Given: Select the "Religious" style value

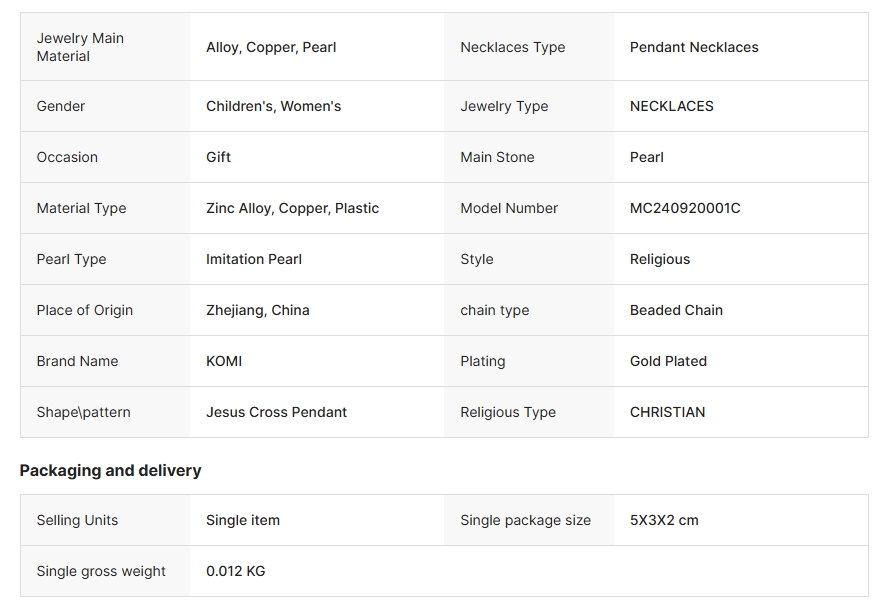Looking at the screenshot, I should coord(659,259).
